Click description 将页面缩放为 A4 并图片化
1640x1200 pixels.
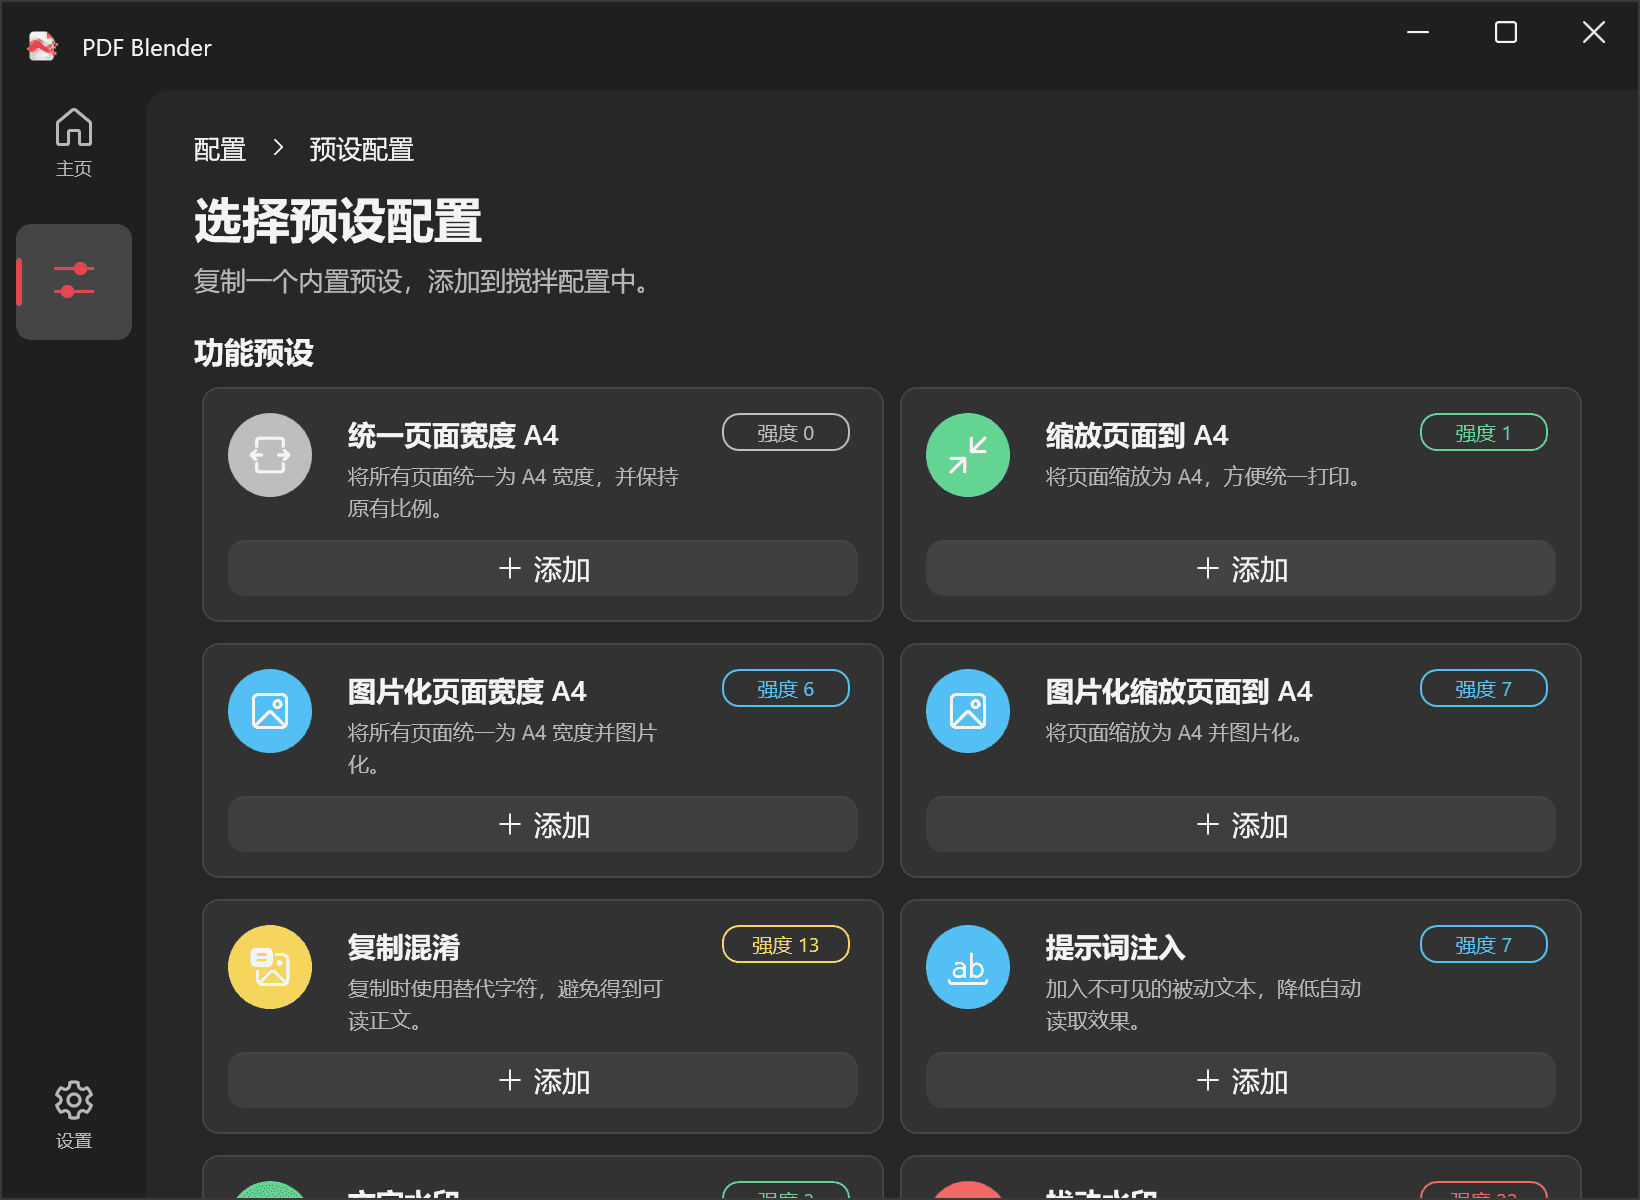[x=1175, y=733]
